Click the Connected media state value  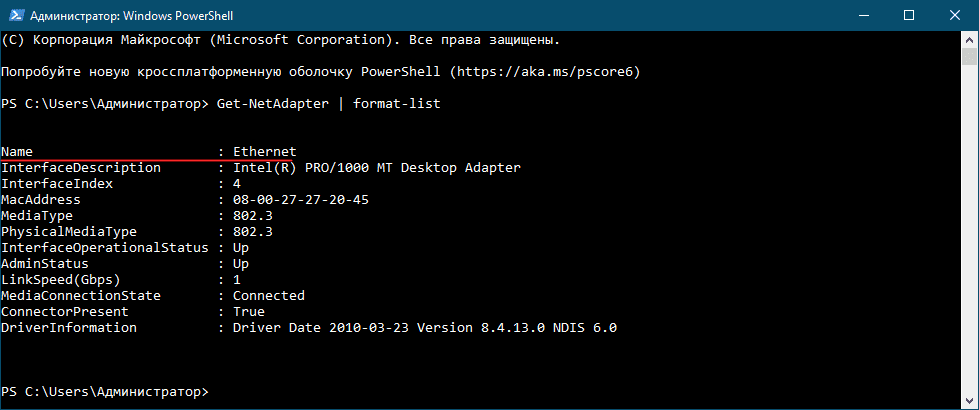tap(269, 296)
